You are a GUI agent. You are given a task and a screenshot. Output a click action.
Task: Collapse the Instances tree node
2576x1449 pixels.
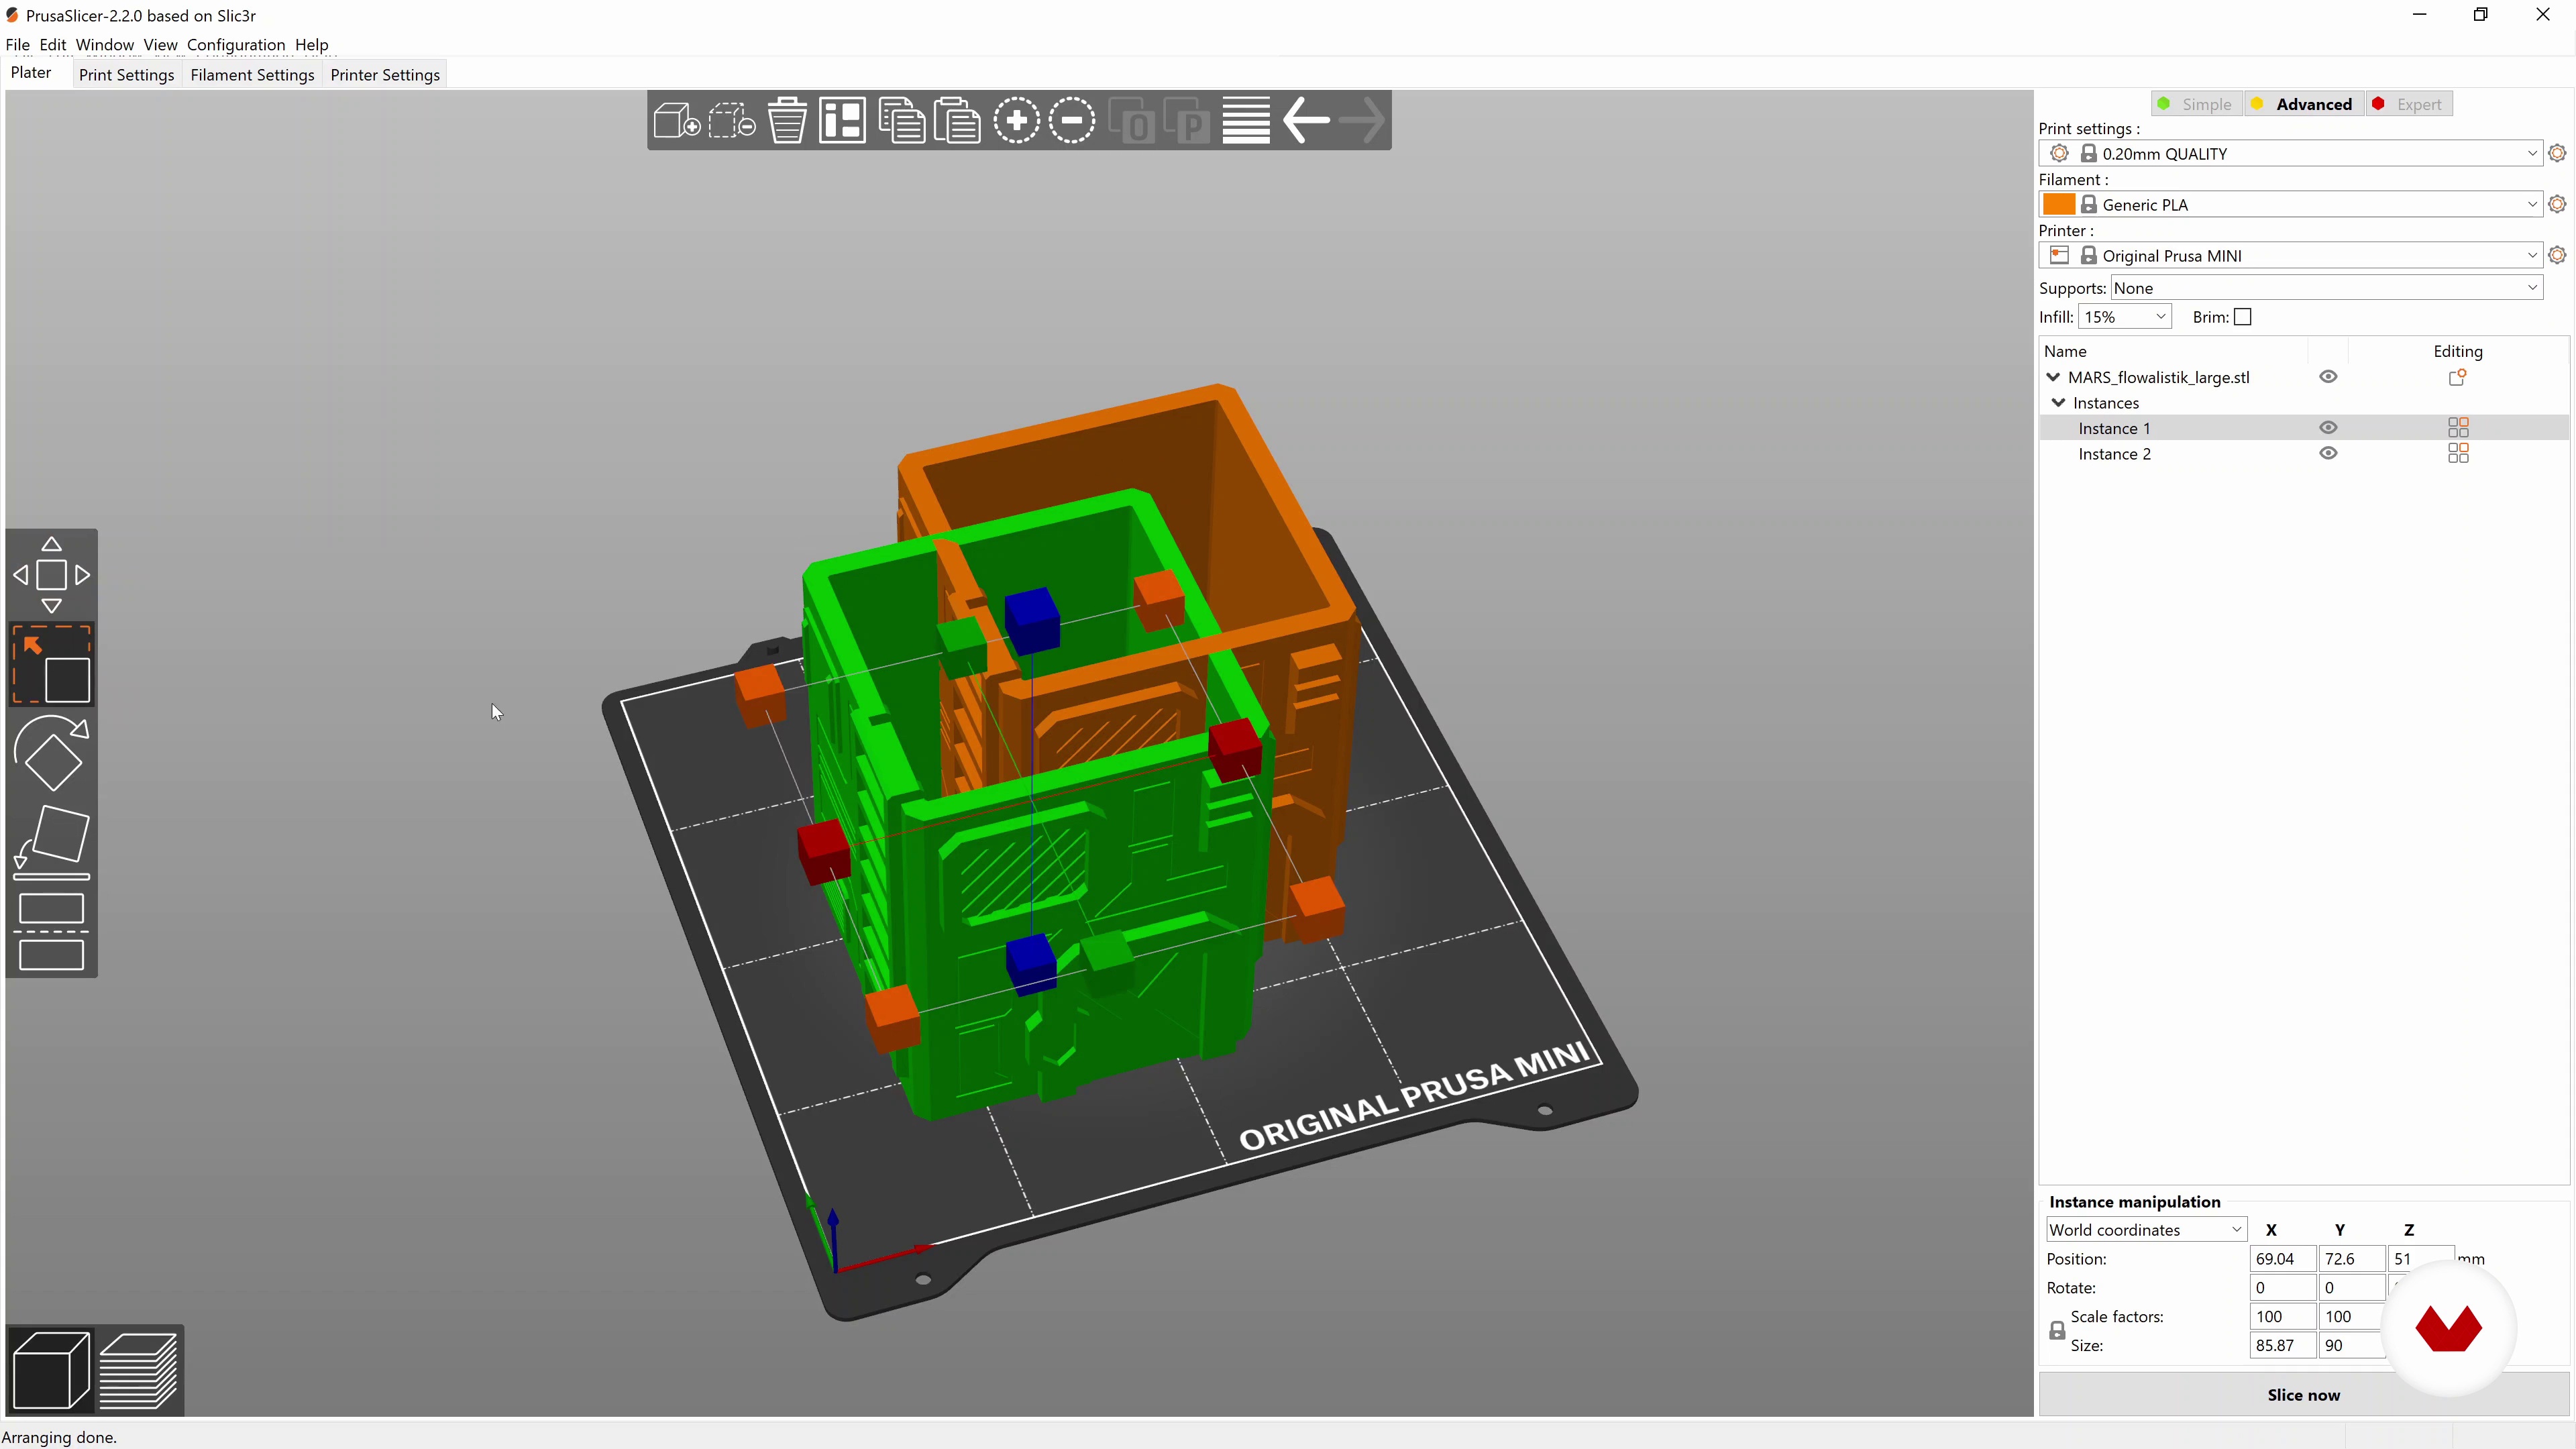pos(2058,403)
